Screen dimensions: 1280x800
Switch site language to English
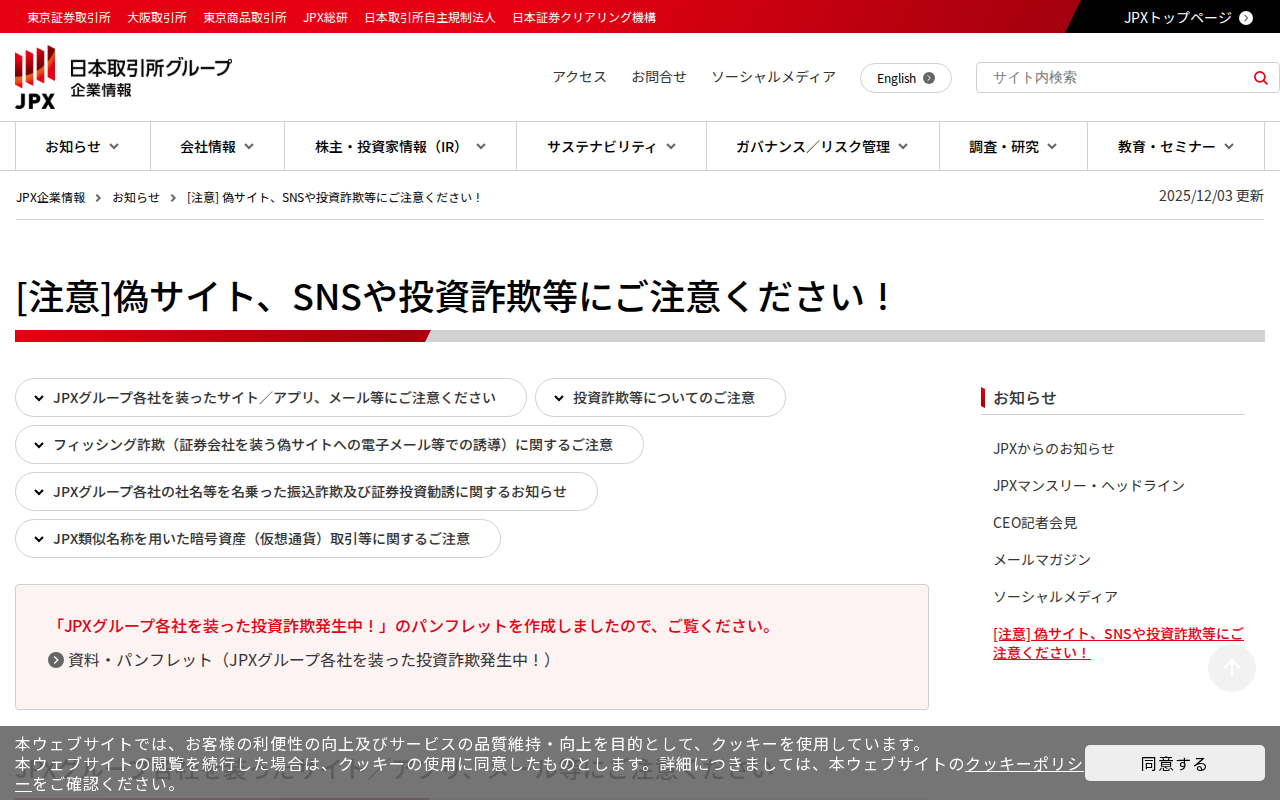click(x=906, y=78)
